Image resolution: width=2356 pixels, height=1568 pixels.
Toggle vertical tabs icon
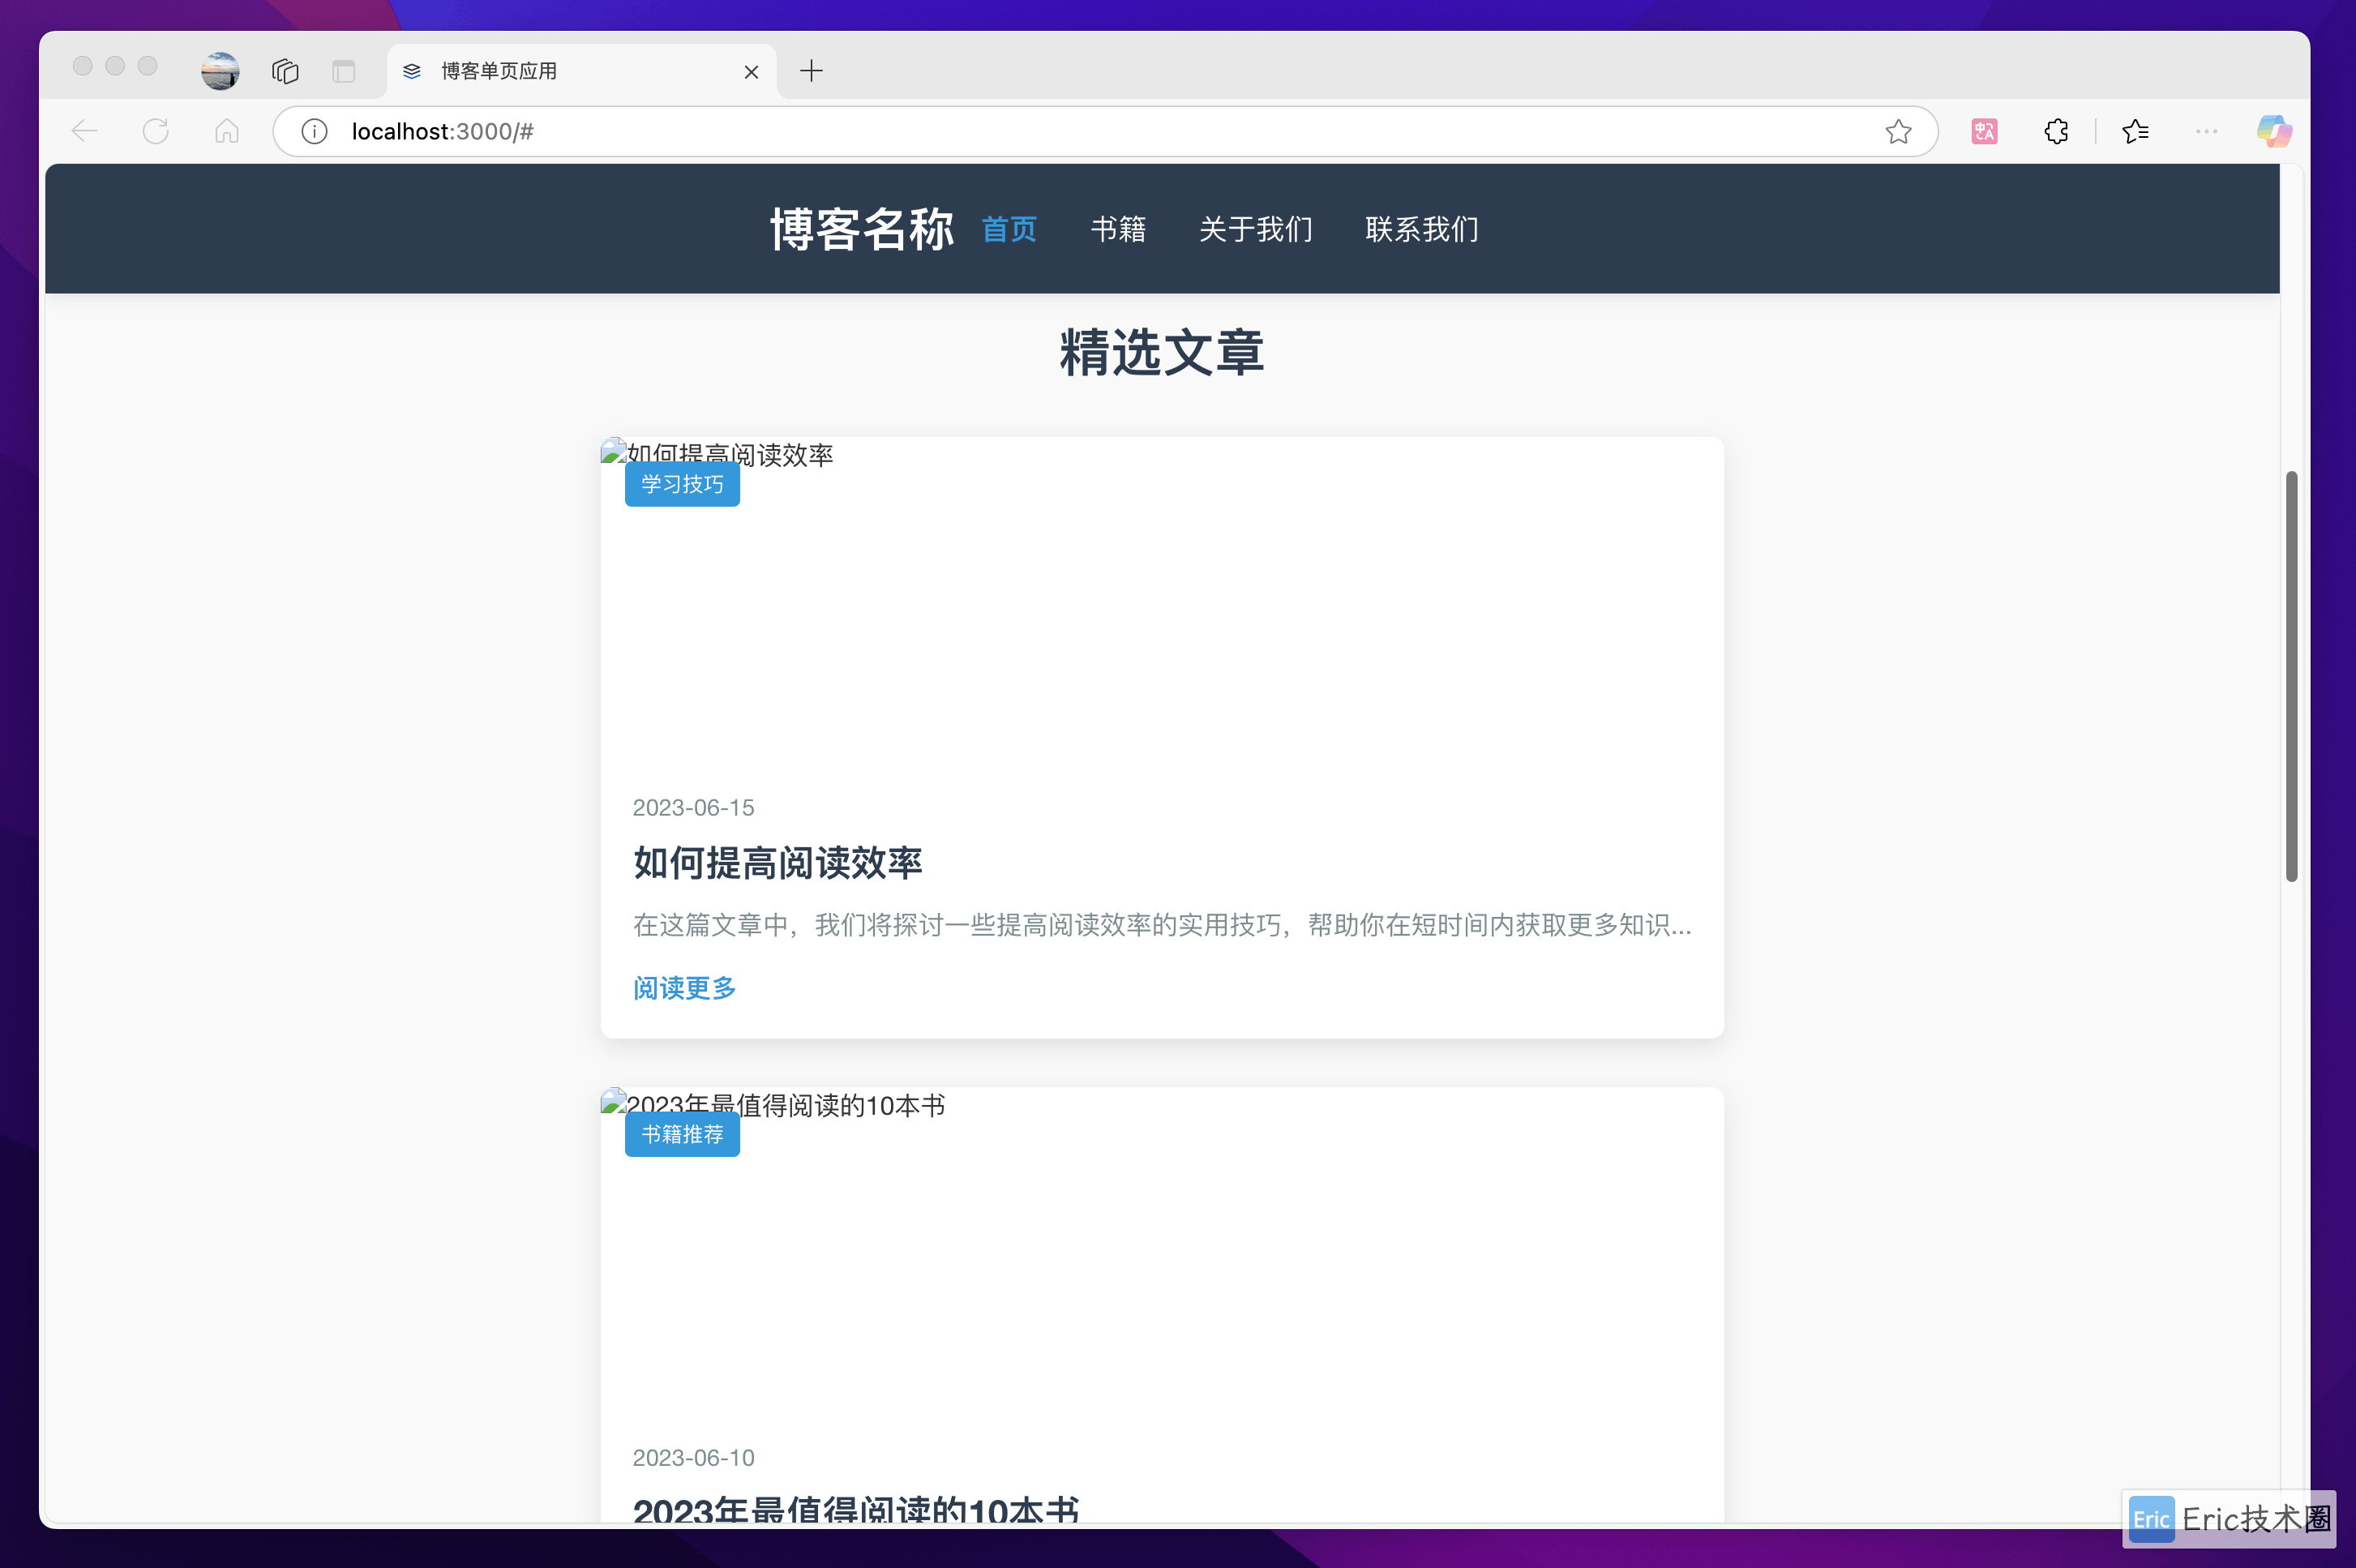pyautogui.click(x=344, y=71)
